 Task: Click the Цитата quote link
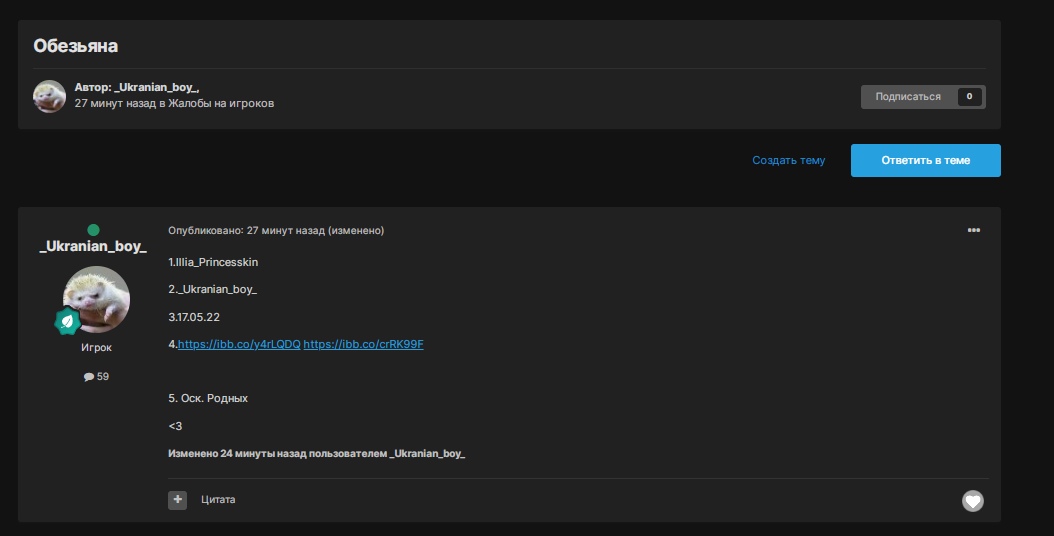[x=218, y=499]
